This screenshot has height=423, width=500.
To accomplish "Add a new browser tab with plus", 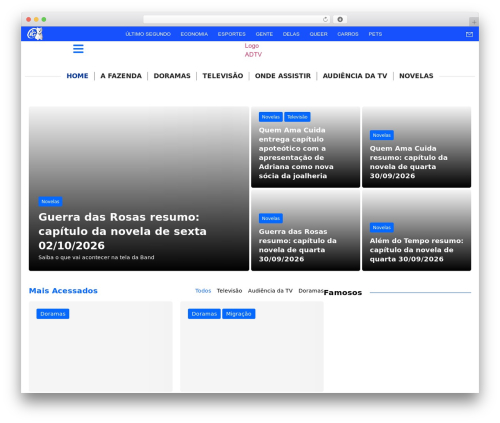I will 474,22.
